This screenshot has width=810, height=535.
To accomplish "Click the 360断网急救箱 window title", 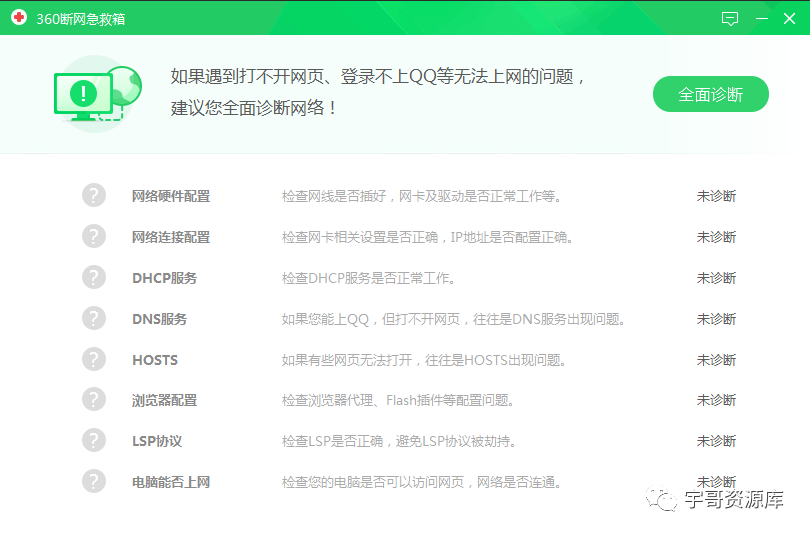I will pyautogui.click(x=81, y=19).
